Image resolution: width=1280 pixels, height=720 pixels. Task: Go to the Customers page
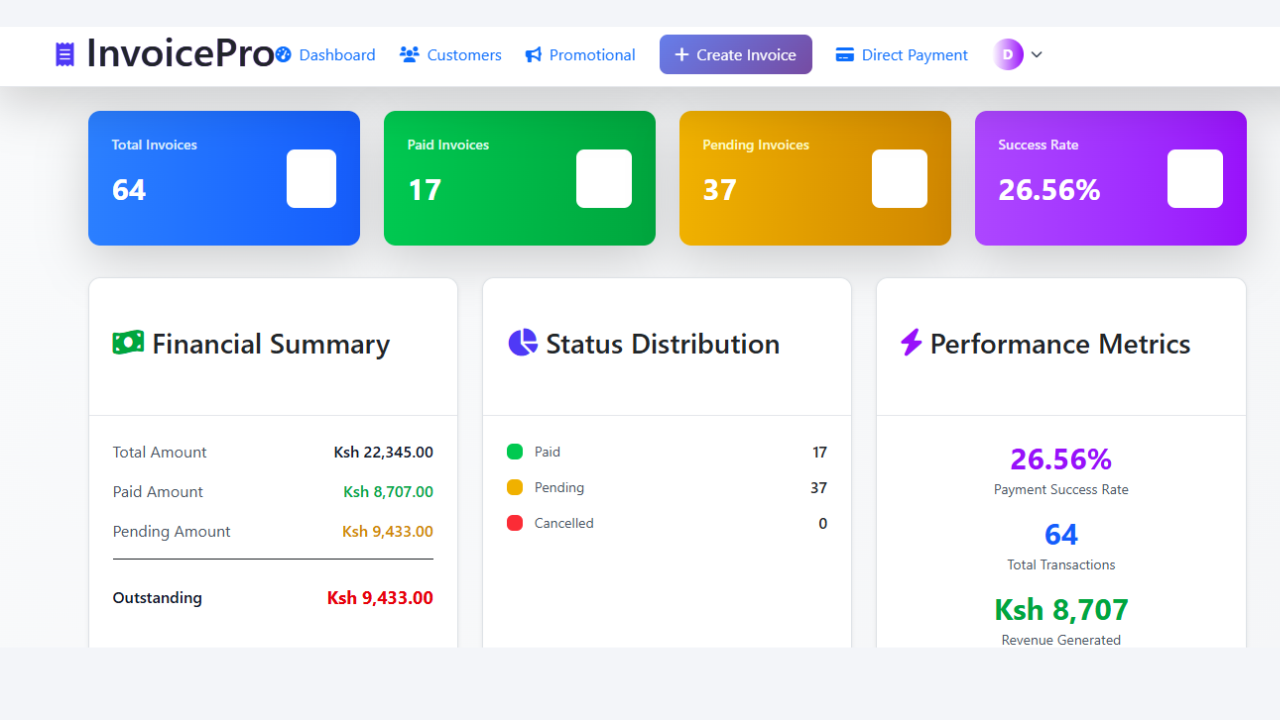pyautogui.click(x=450, y=55)
